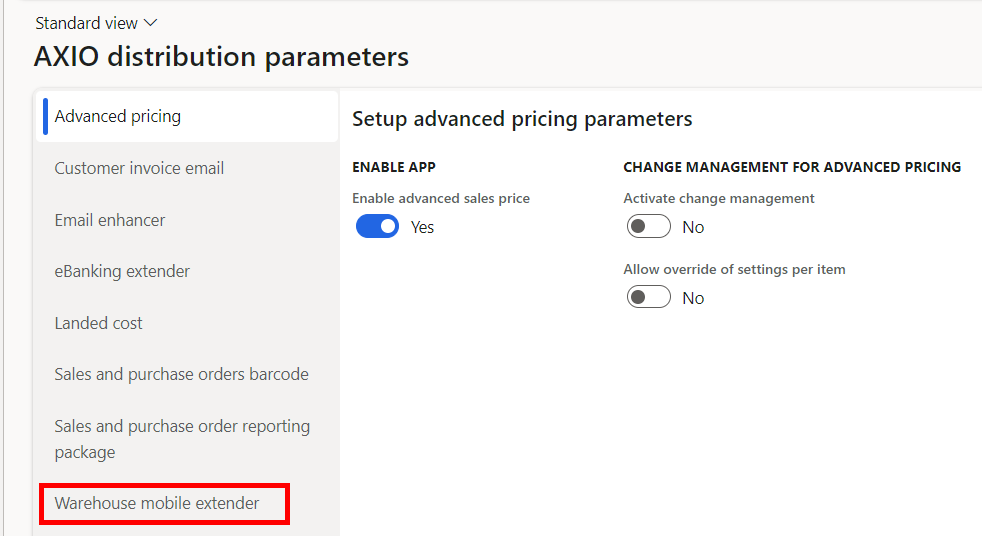The width and height of the screenshot is (982, 536).
Task: Click the Activate change management label
Action: pos(718,198)
